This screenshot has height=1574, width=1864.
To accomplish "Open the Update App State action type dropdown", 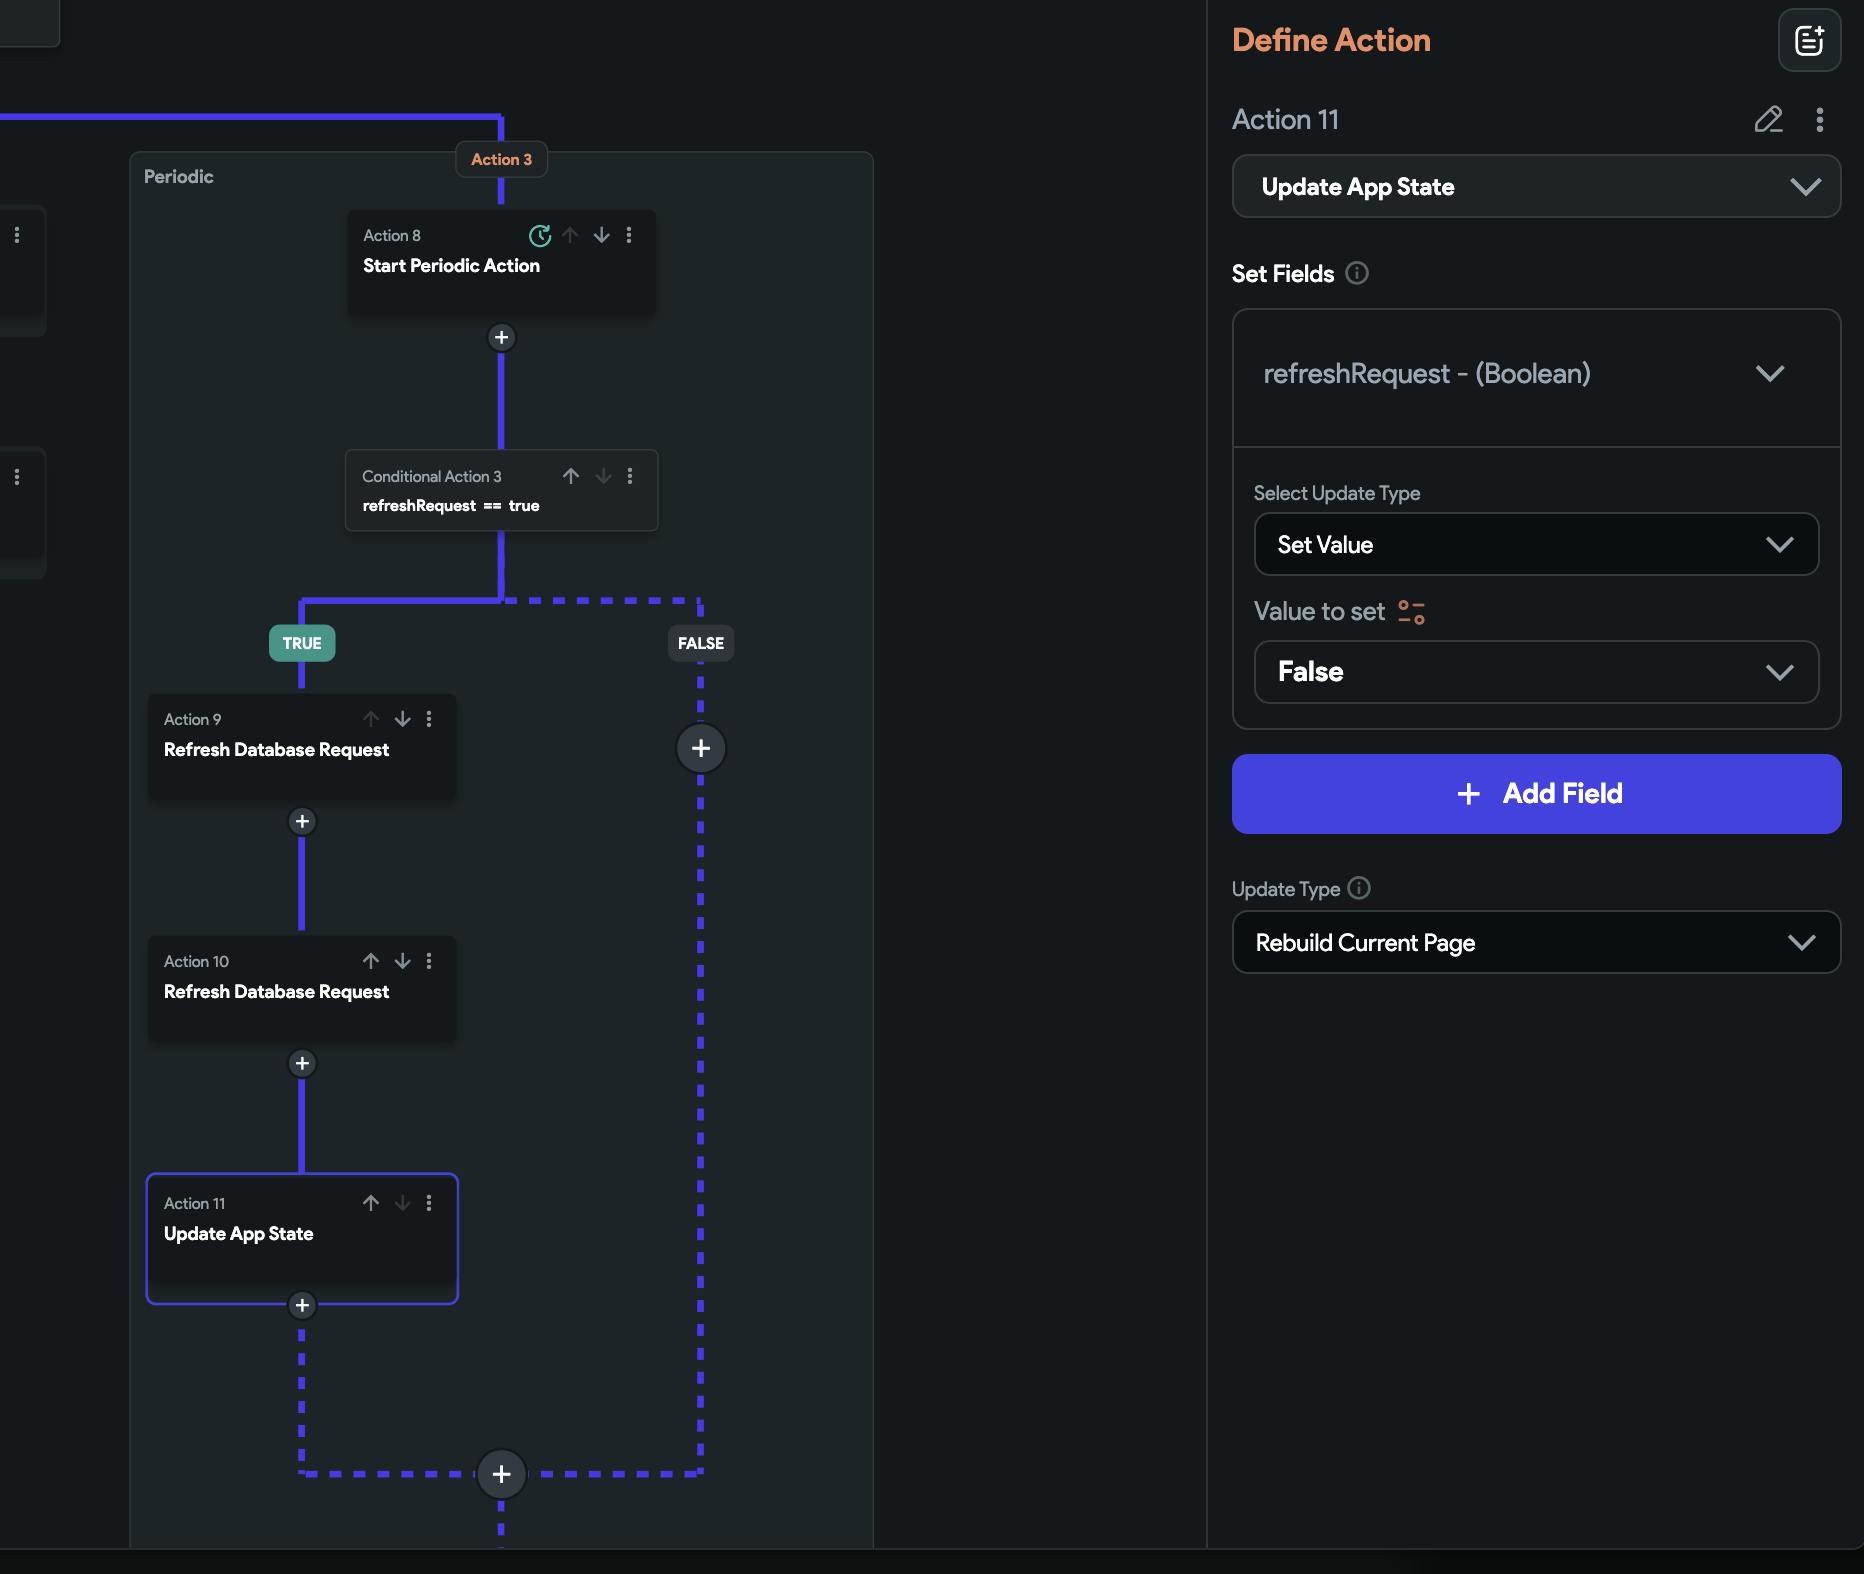I will pos(1535,187).
